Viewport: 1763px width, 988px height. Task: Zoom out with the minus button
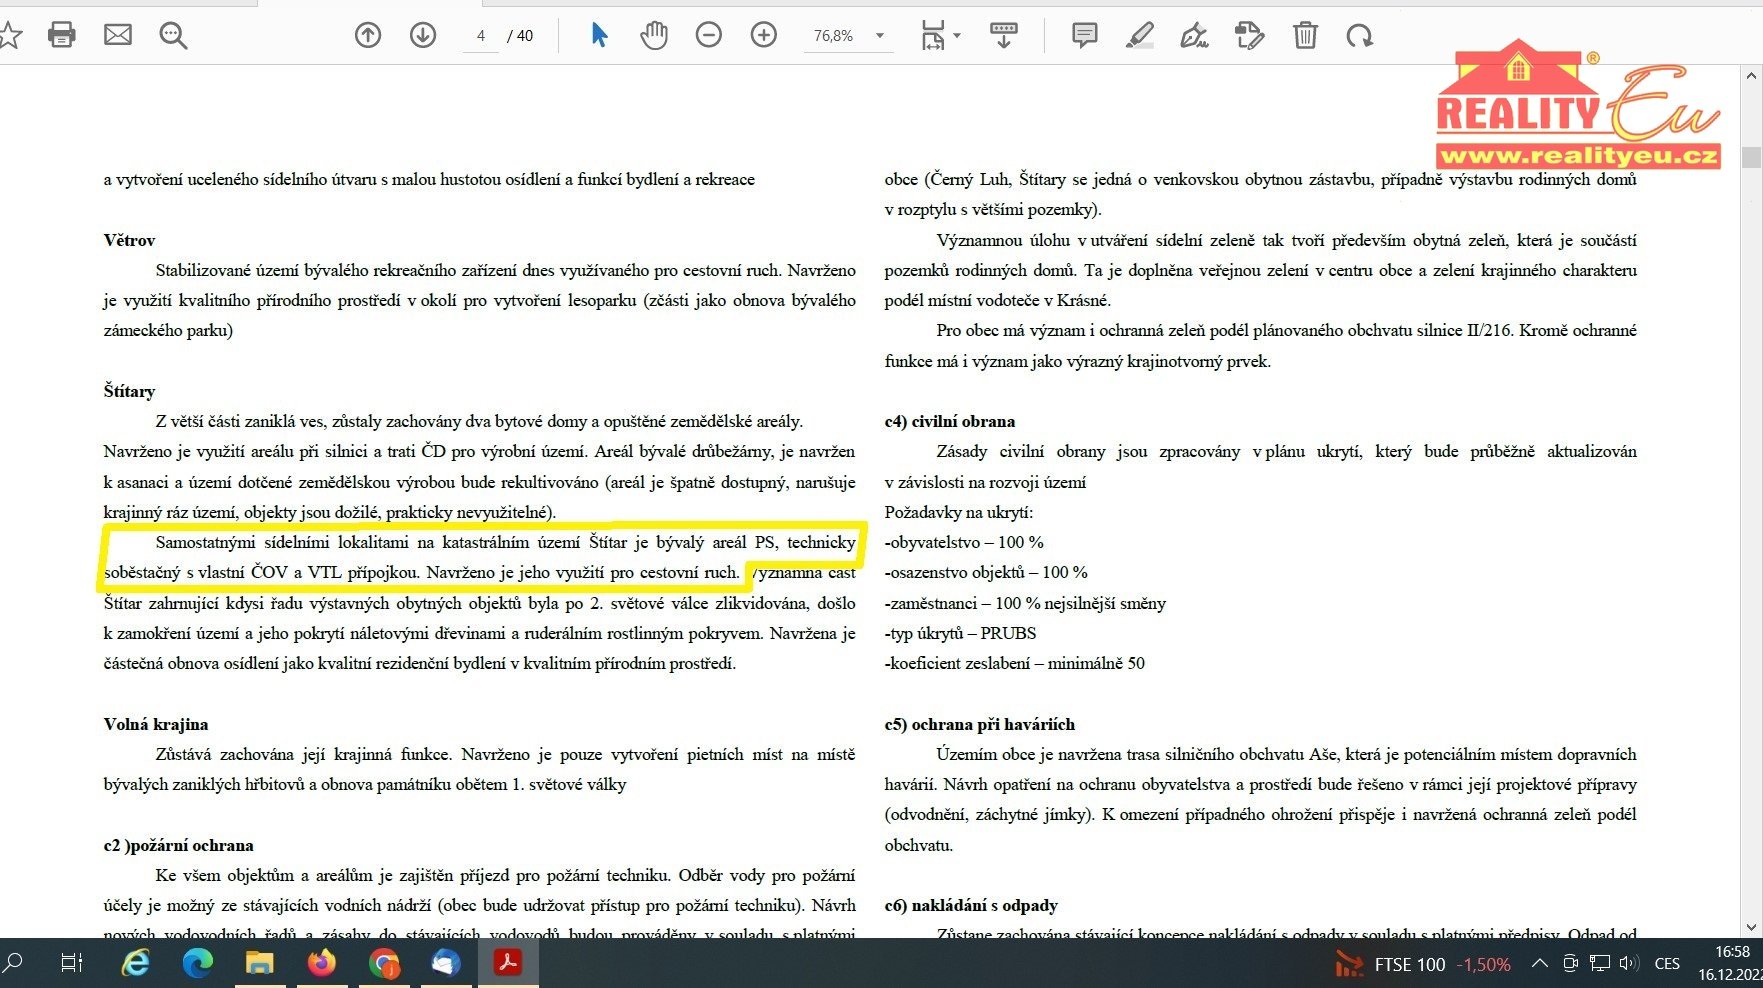tap(708, 35)
